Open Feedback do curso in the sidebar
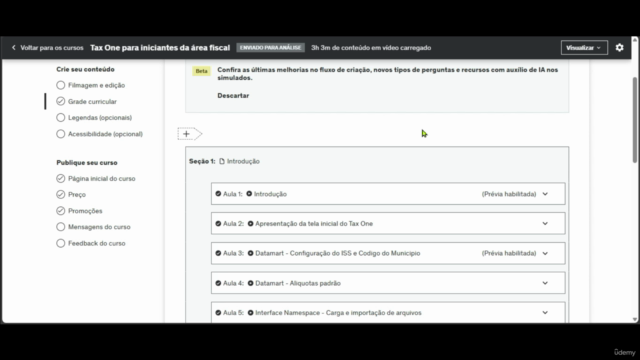Screen dimensions: 640x360 [97, 243]
